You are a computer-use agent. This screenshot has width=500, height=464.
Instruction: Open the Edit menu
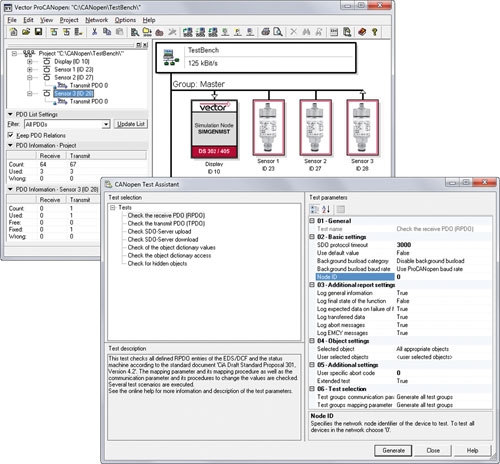(x=28, y=20)
